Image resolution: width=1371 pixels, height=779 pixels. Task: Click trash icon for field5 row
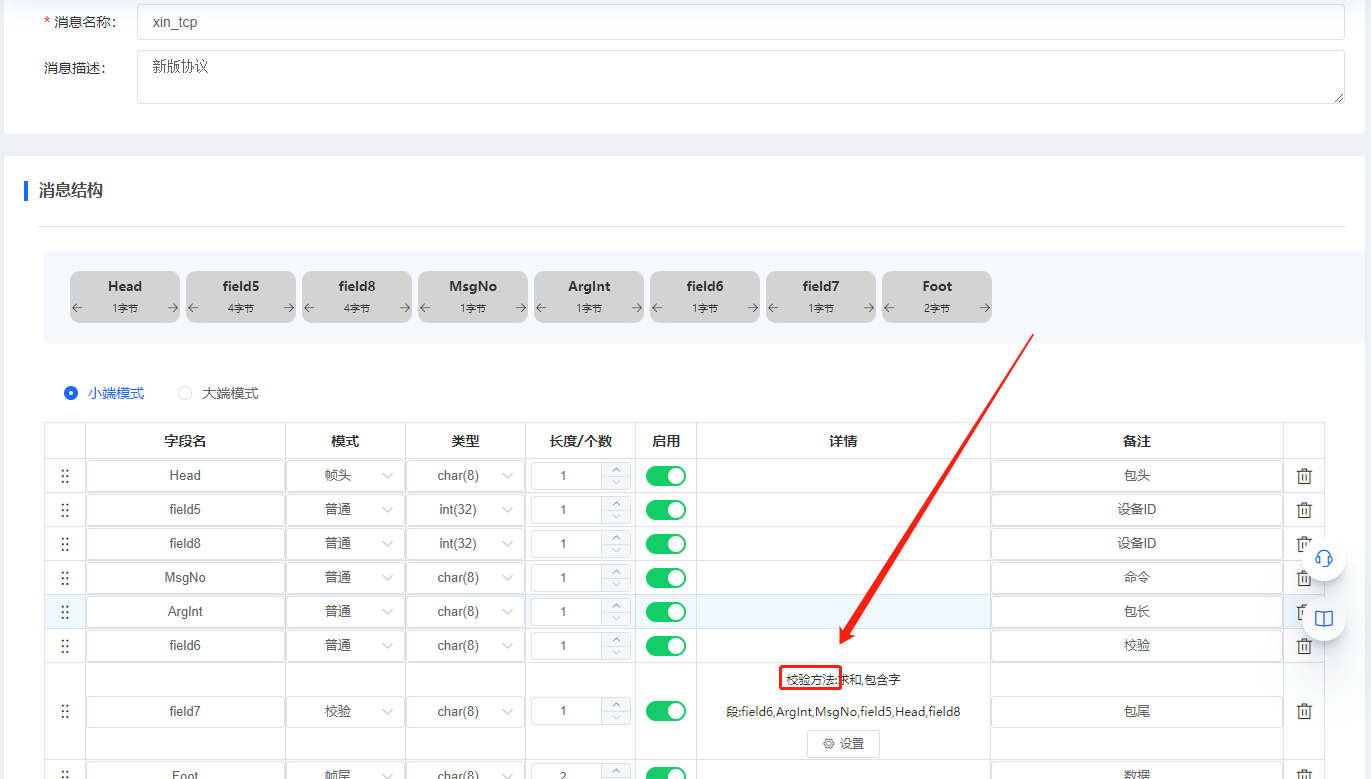(x=1304, y=510)
